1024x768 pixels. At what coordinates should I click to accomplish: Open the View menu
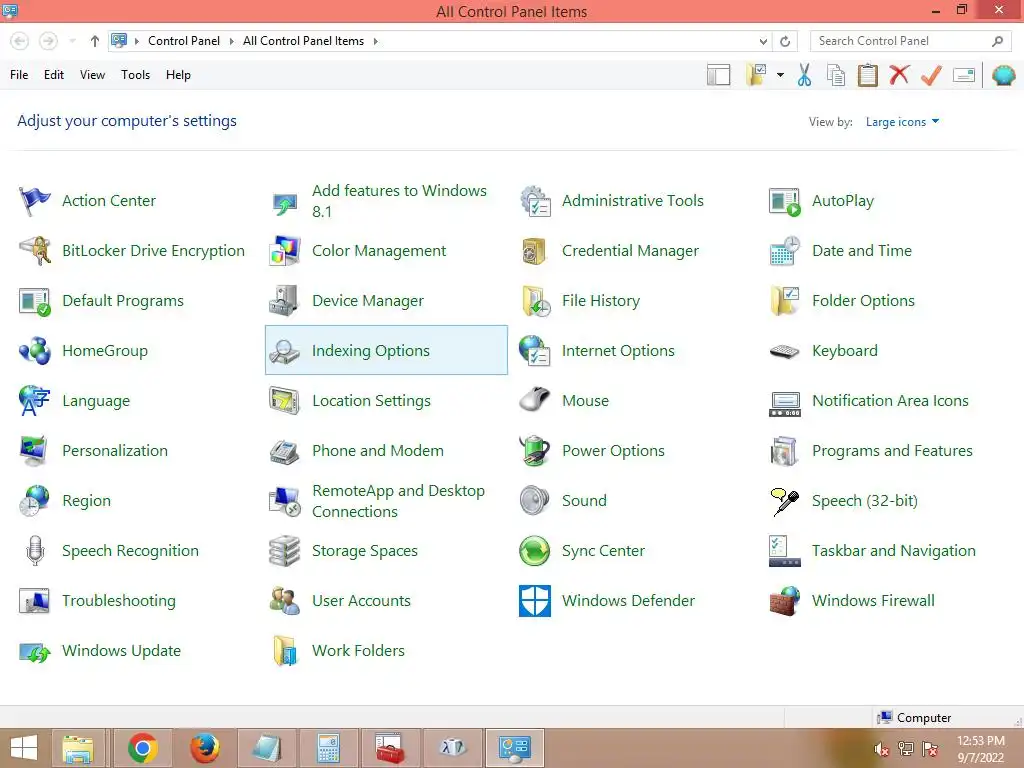pyautogui.click(x=92, y=75)
